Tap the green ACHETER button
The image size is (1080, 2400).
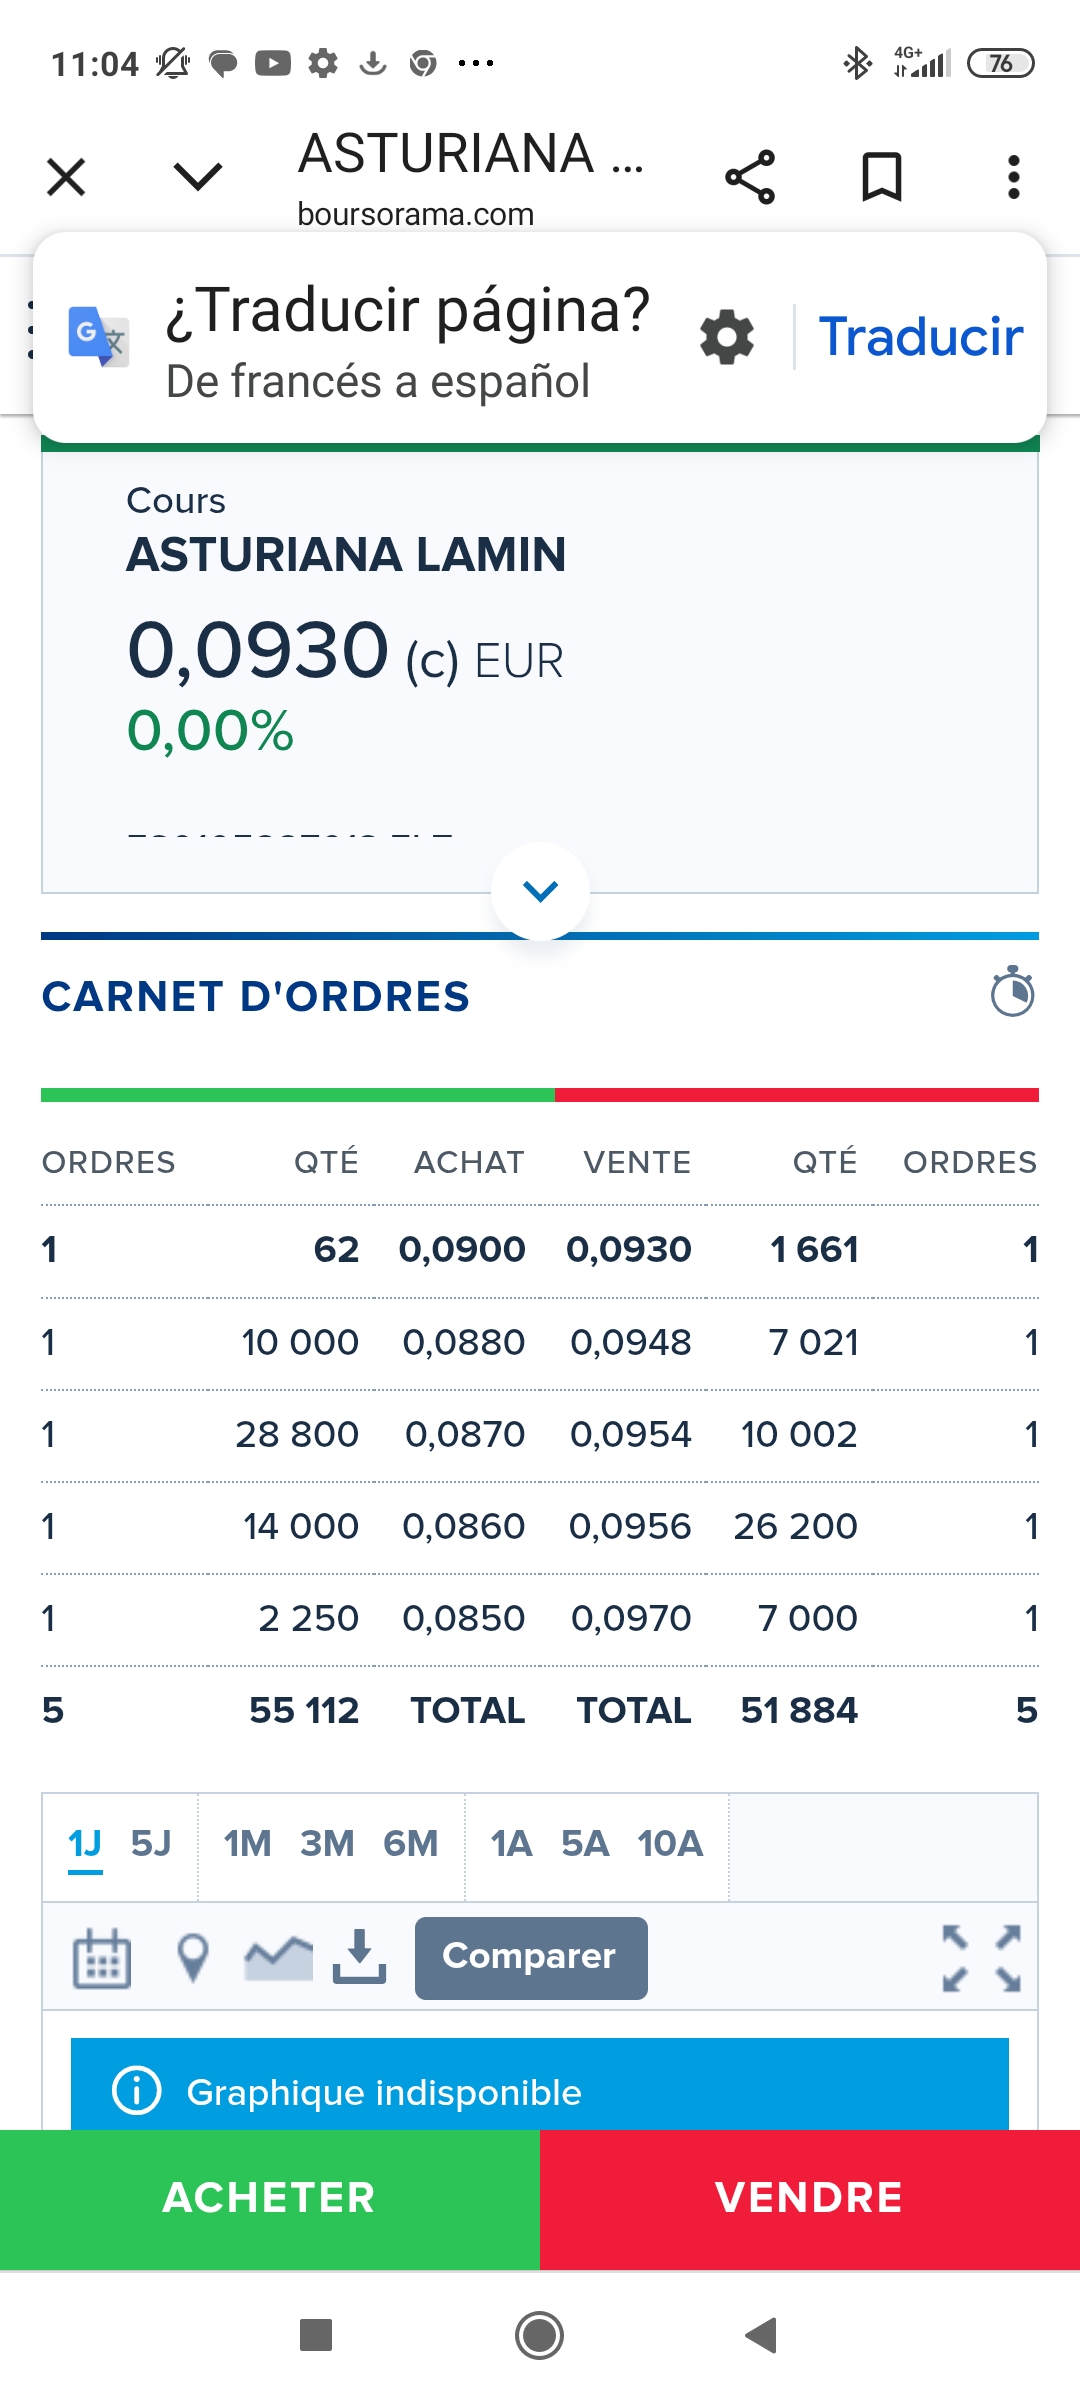click(x=270, y=2198)
